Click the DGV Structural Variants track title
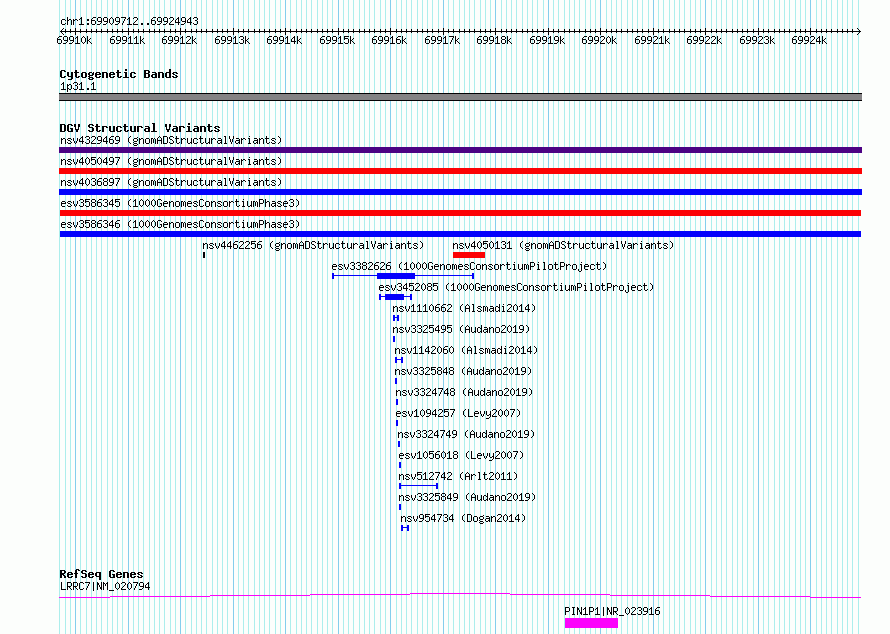Viewport: 890px width, 634px height. (140, 128)
